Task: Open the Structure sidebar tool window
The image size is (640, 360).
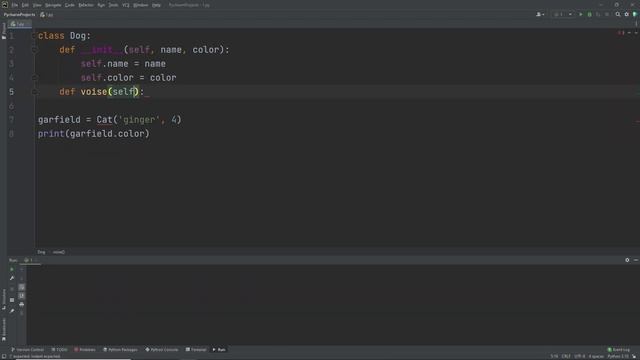Action: point(4,299)
